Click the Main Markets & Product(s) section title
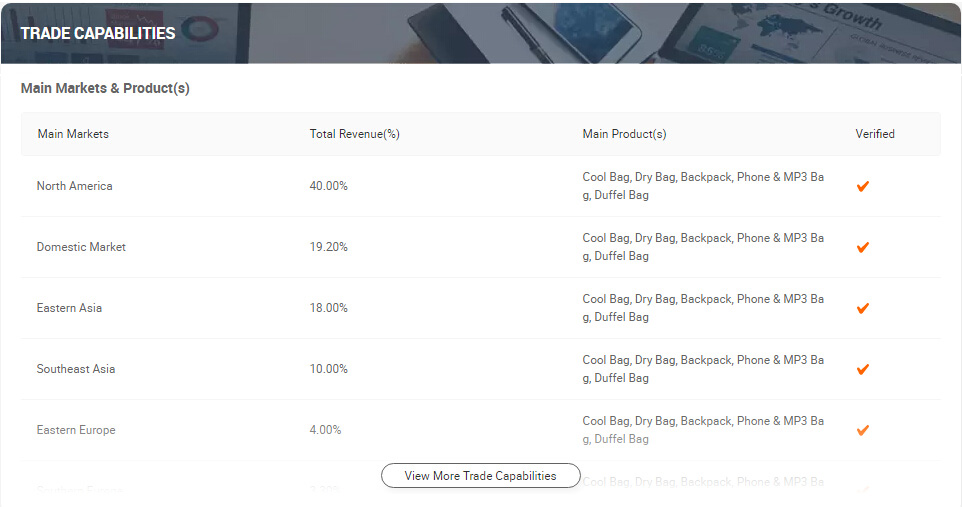The image size is (962, 507). pyautogui.click(x=105, y=88)
